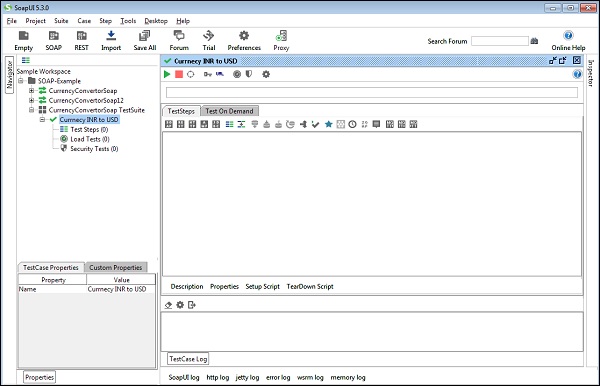600x386 pixels.
Task: Click the export log icon
Action: coord(192,305)
